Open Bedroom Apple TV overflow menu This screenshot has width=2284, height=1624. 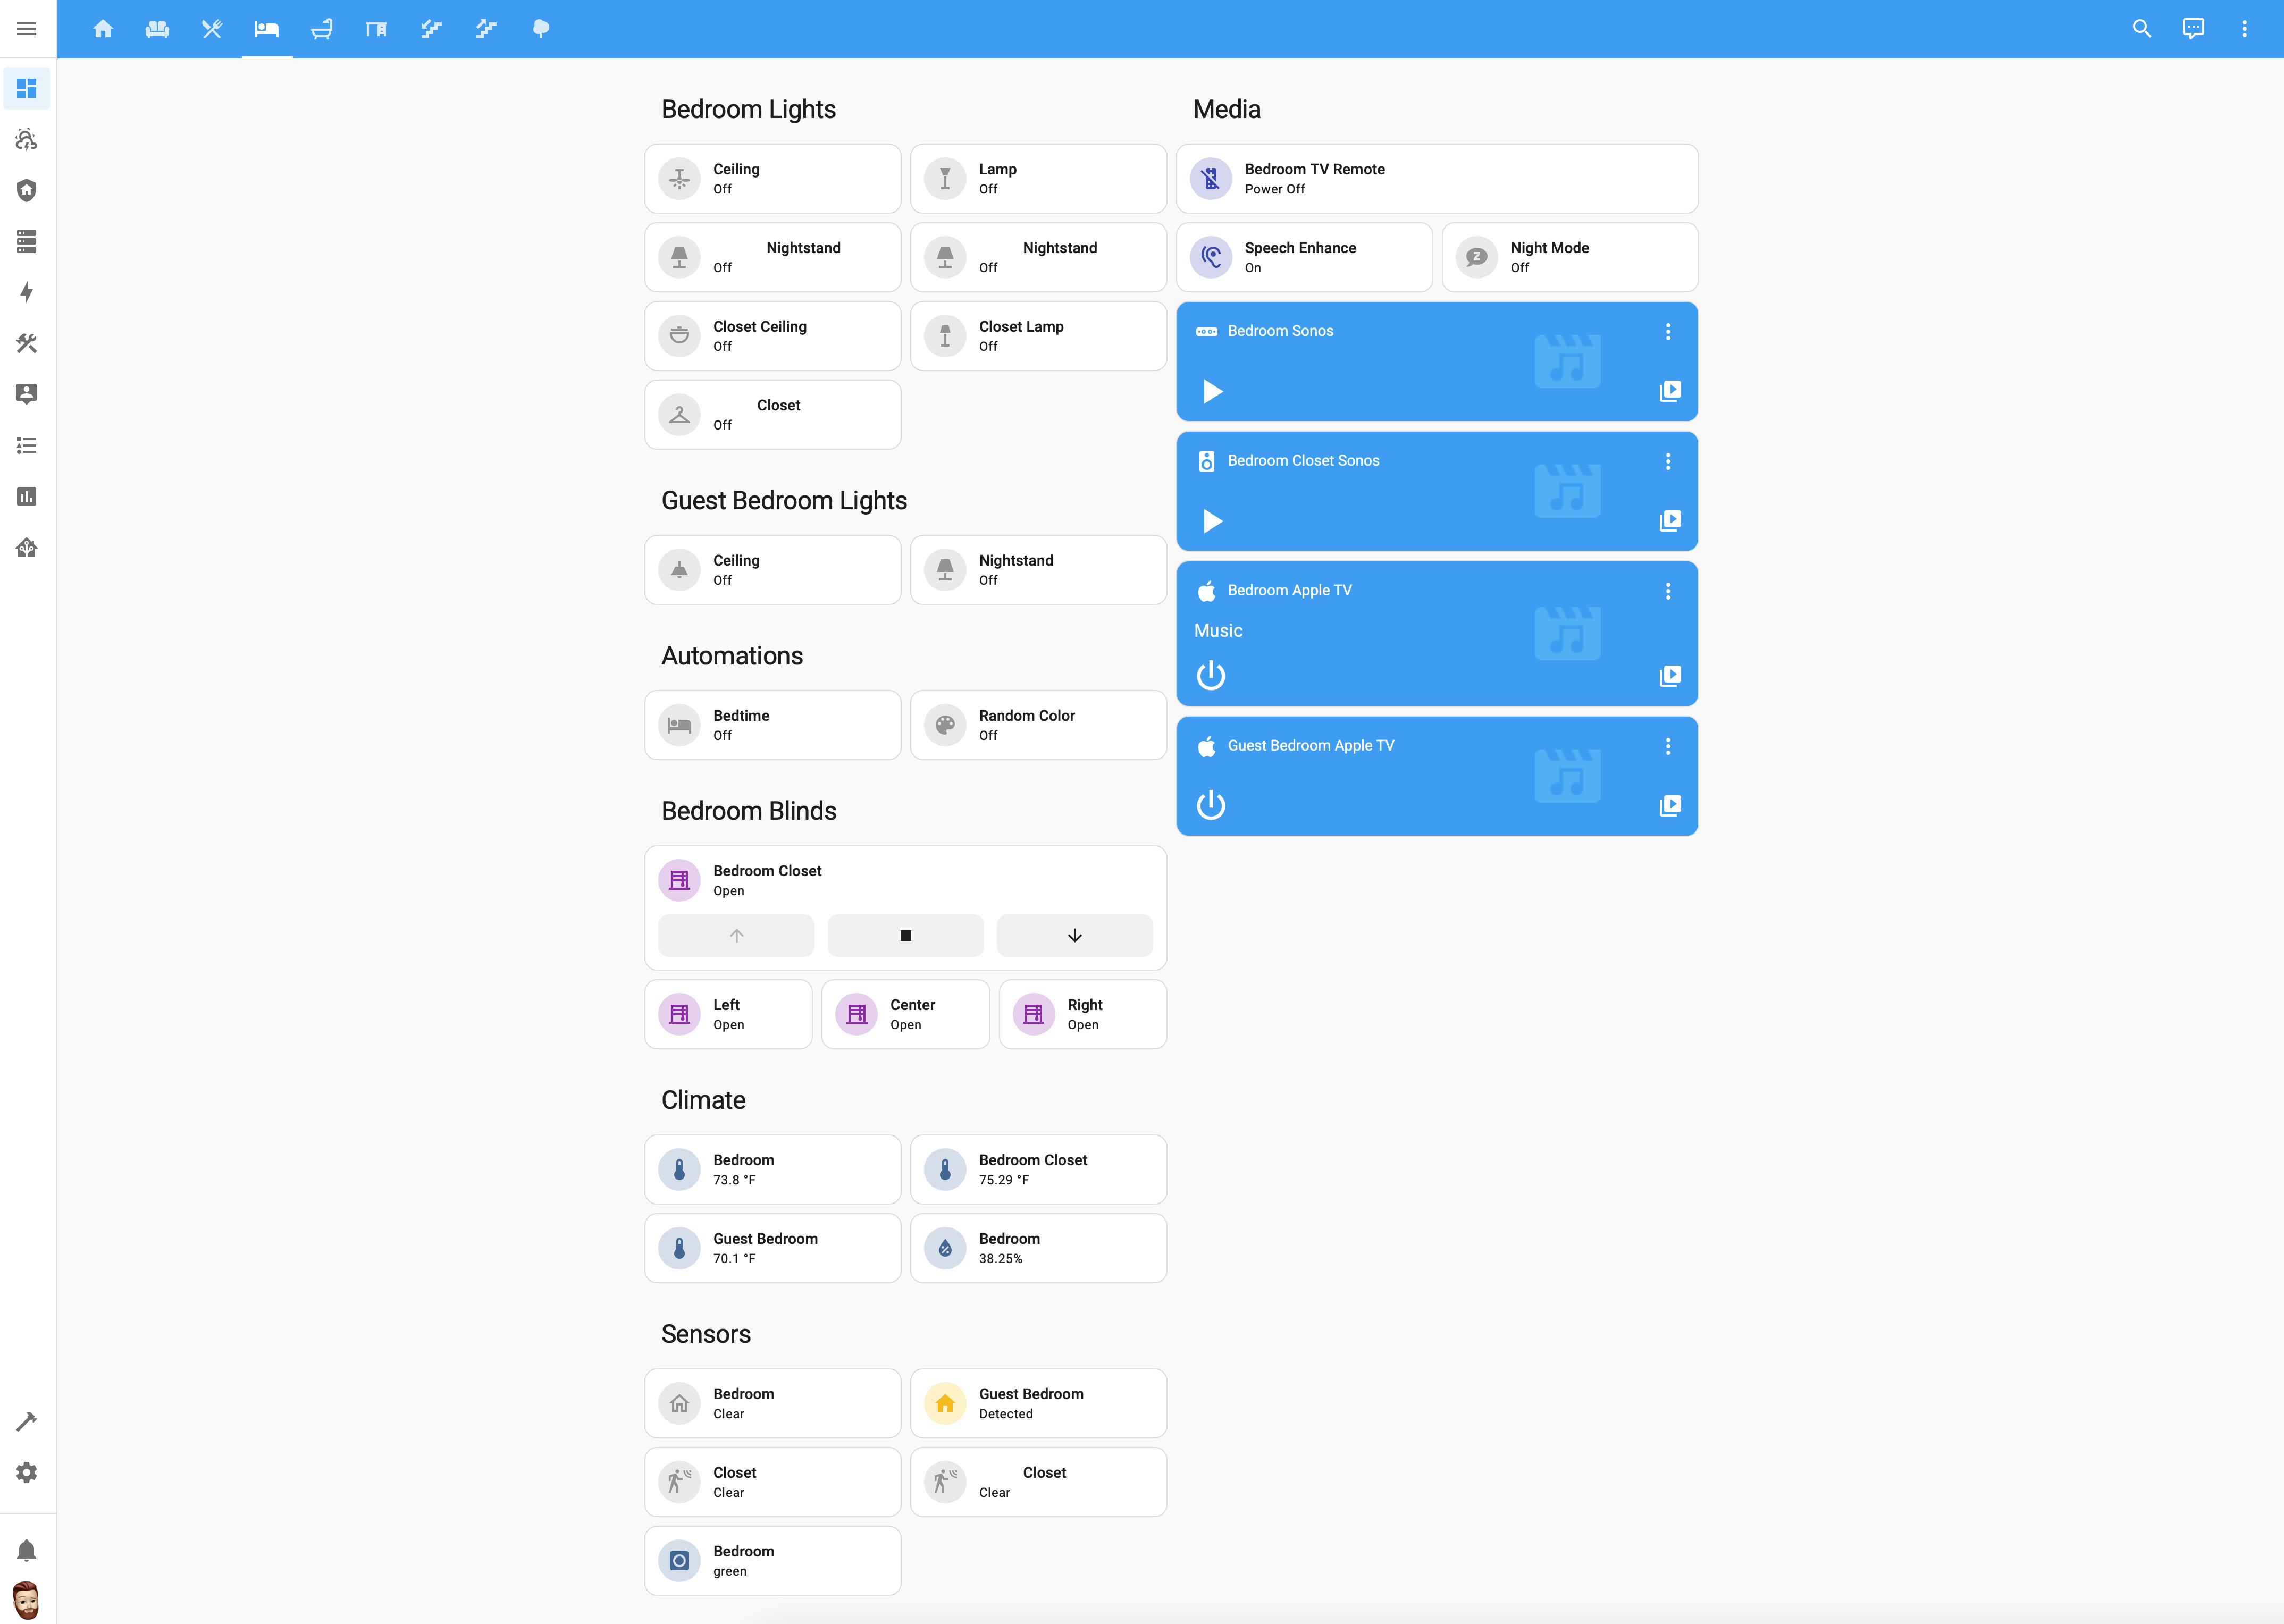[1667, 591]
